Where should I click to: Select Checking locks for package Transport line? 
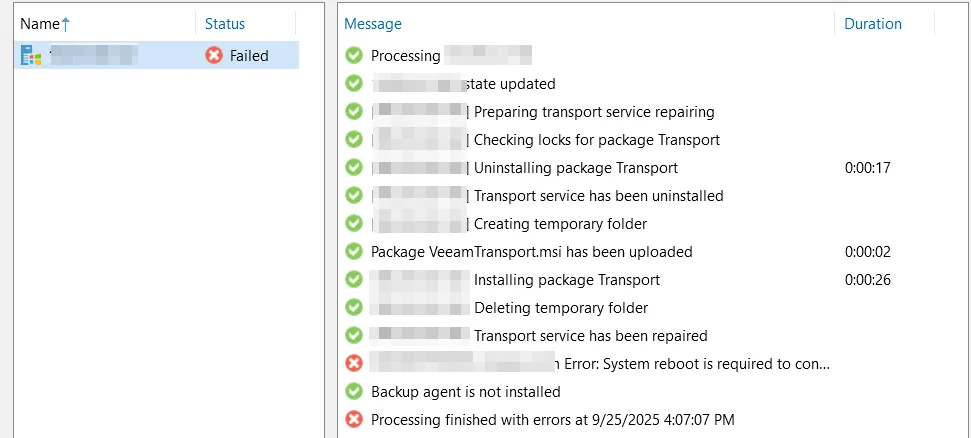coord(597,140)
